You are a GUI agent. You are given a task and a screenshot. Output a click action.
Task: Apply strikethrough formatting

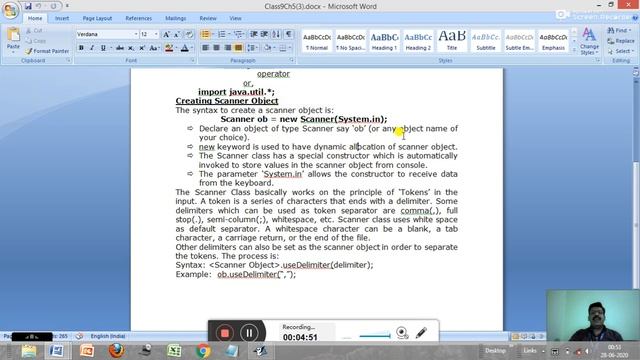click(120, 48)
